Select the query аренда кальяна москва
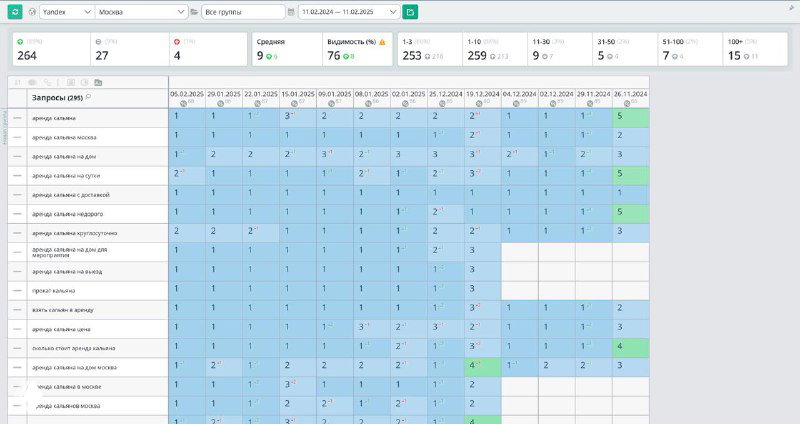Screen dimensions: 800x424 point(64,137)
